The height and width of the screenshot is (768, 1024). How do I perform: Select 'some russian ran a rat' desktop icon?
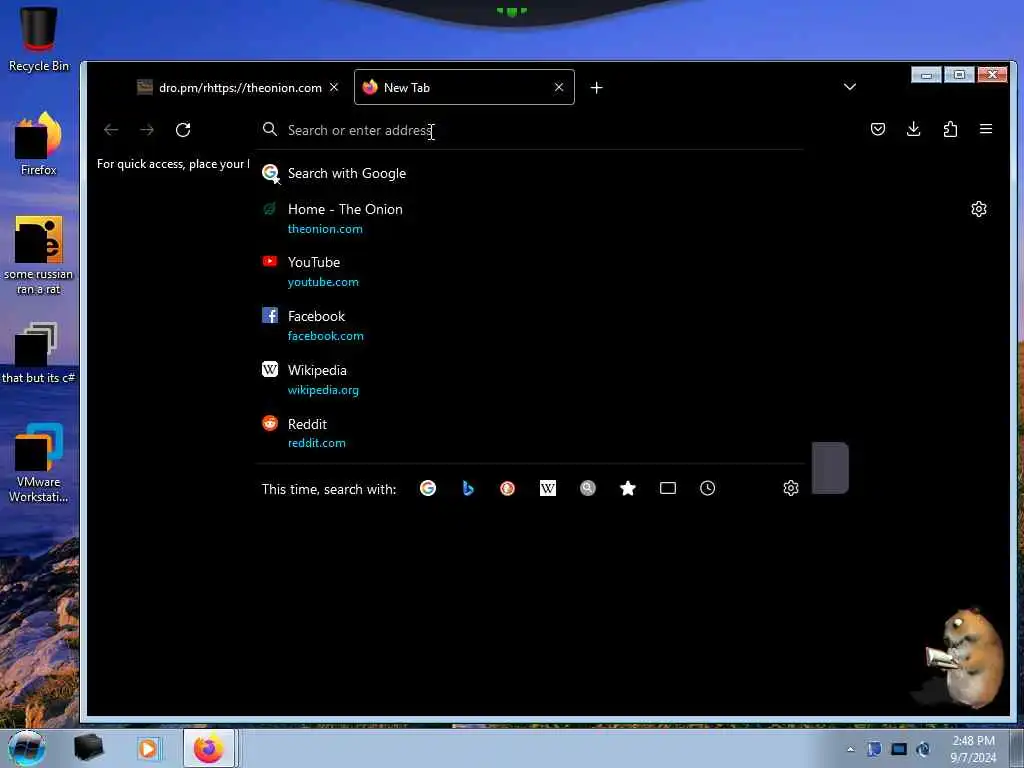coord(39,255)
